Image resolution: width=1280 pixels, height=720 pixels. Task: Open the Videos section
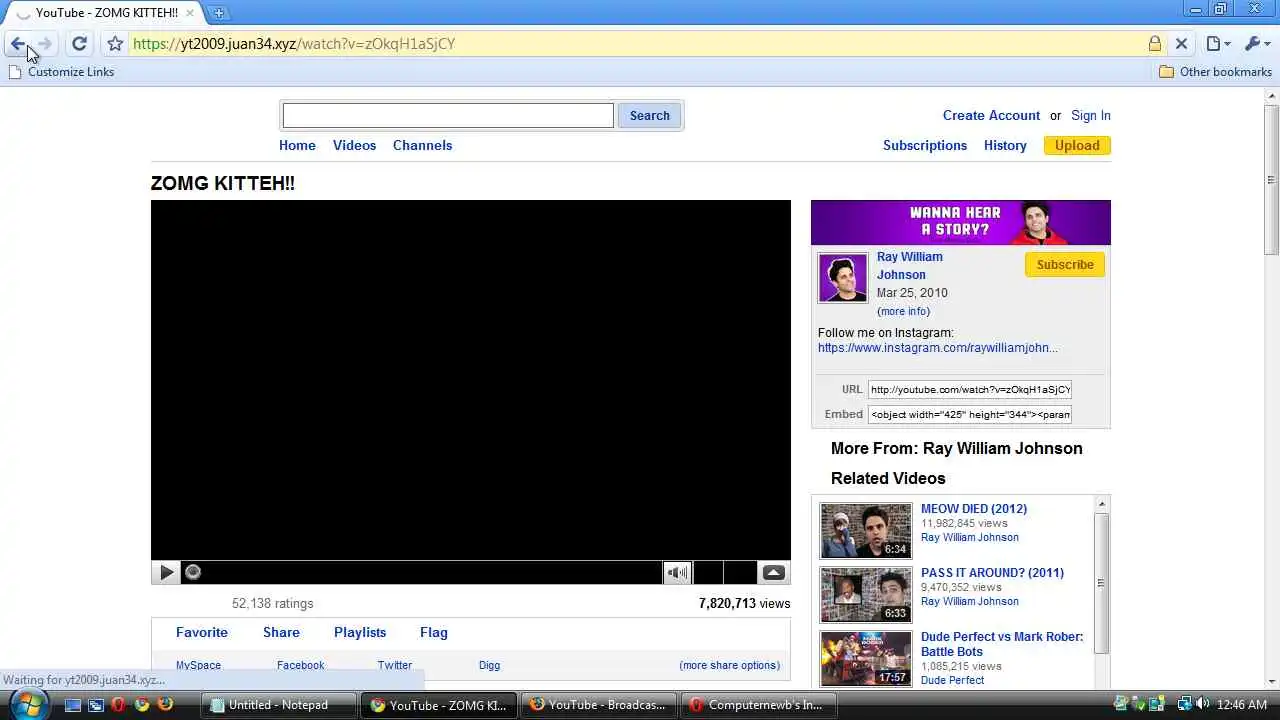click(354, 146)
